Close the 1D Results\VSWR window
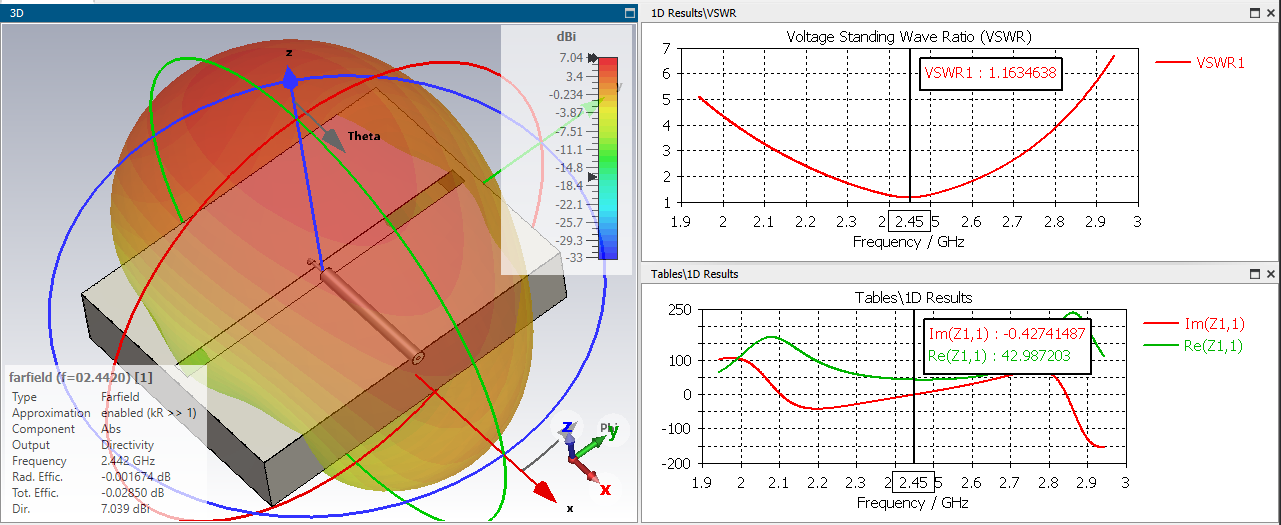This screenshot has height=525, width=1281. (x=1271, y=12)
